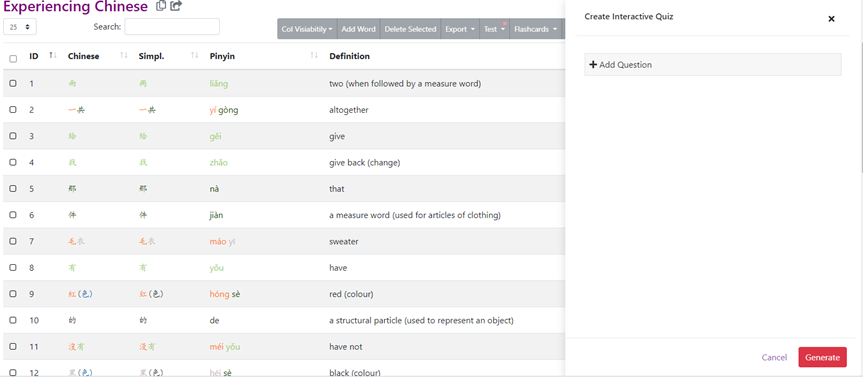This screenshot has height=377, width=863.
Task: Click the copy icon beside Experiencing Chinese title
Action: [x=161, y=7]
